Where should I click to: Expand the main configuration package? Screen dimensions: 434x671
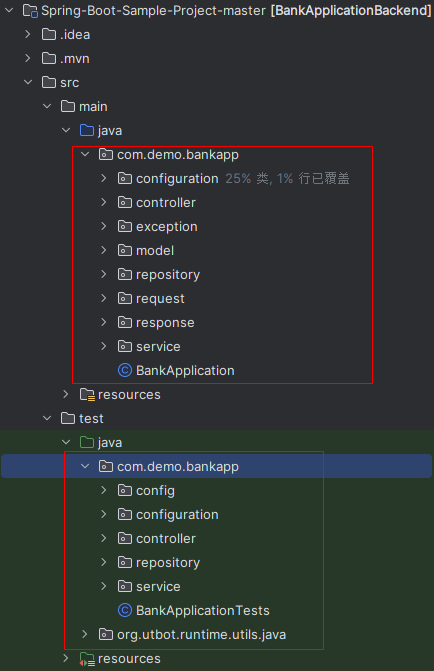point(104,178)
